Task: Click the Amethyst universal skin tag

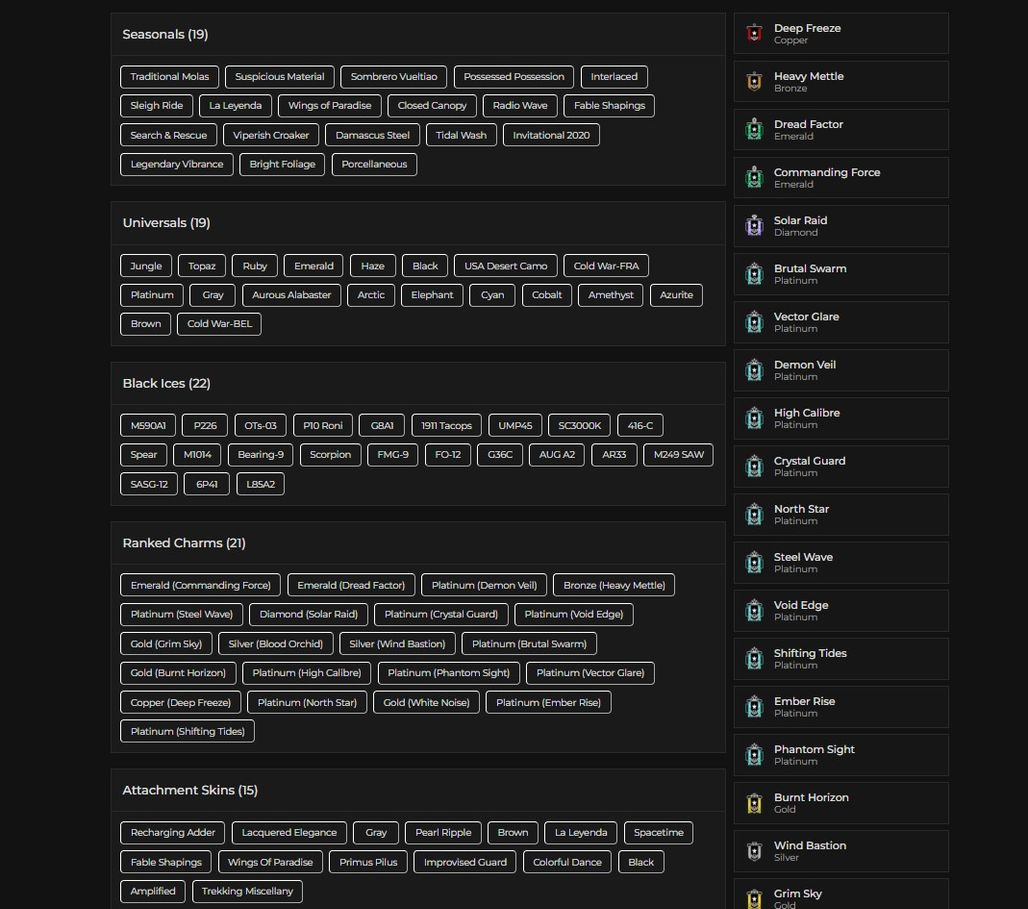Action: pos(610,294)
